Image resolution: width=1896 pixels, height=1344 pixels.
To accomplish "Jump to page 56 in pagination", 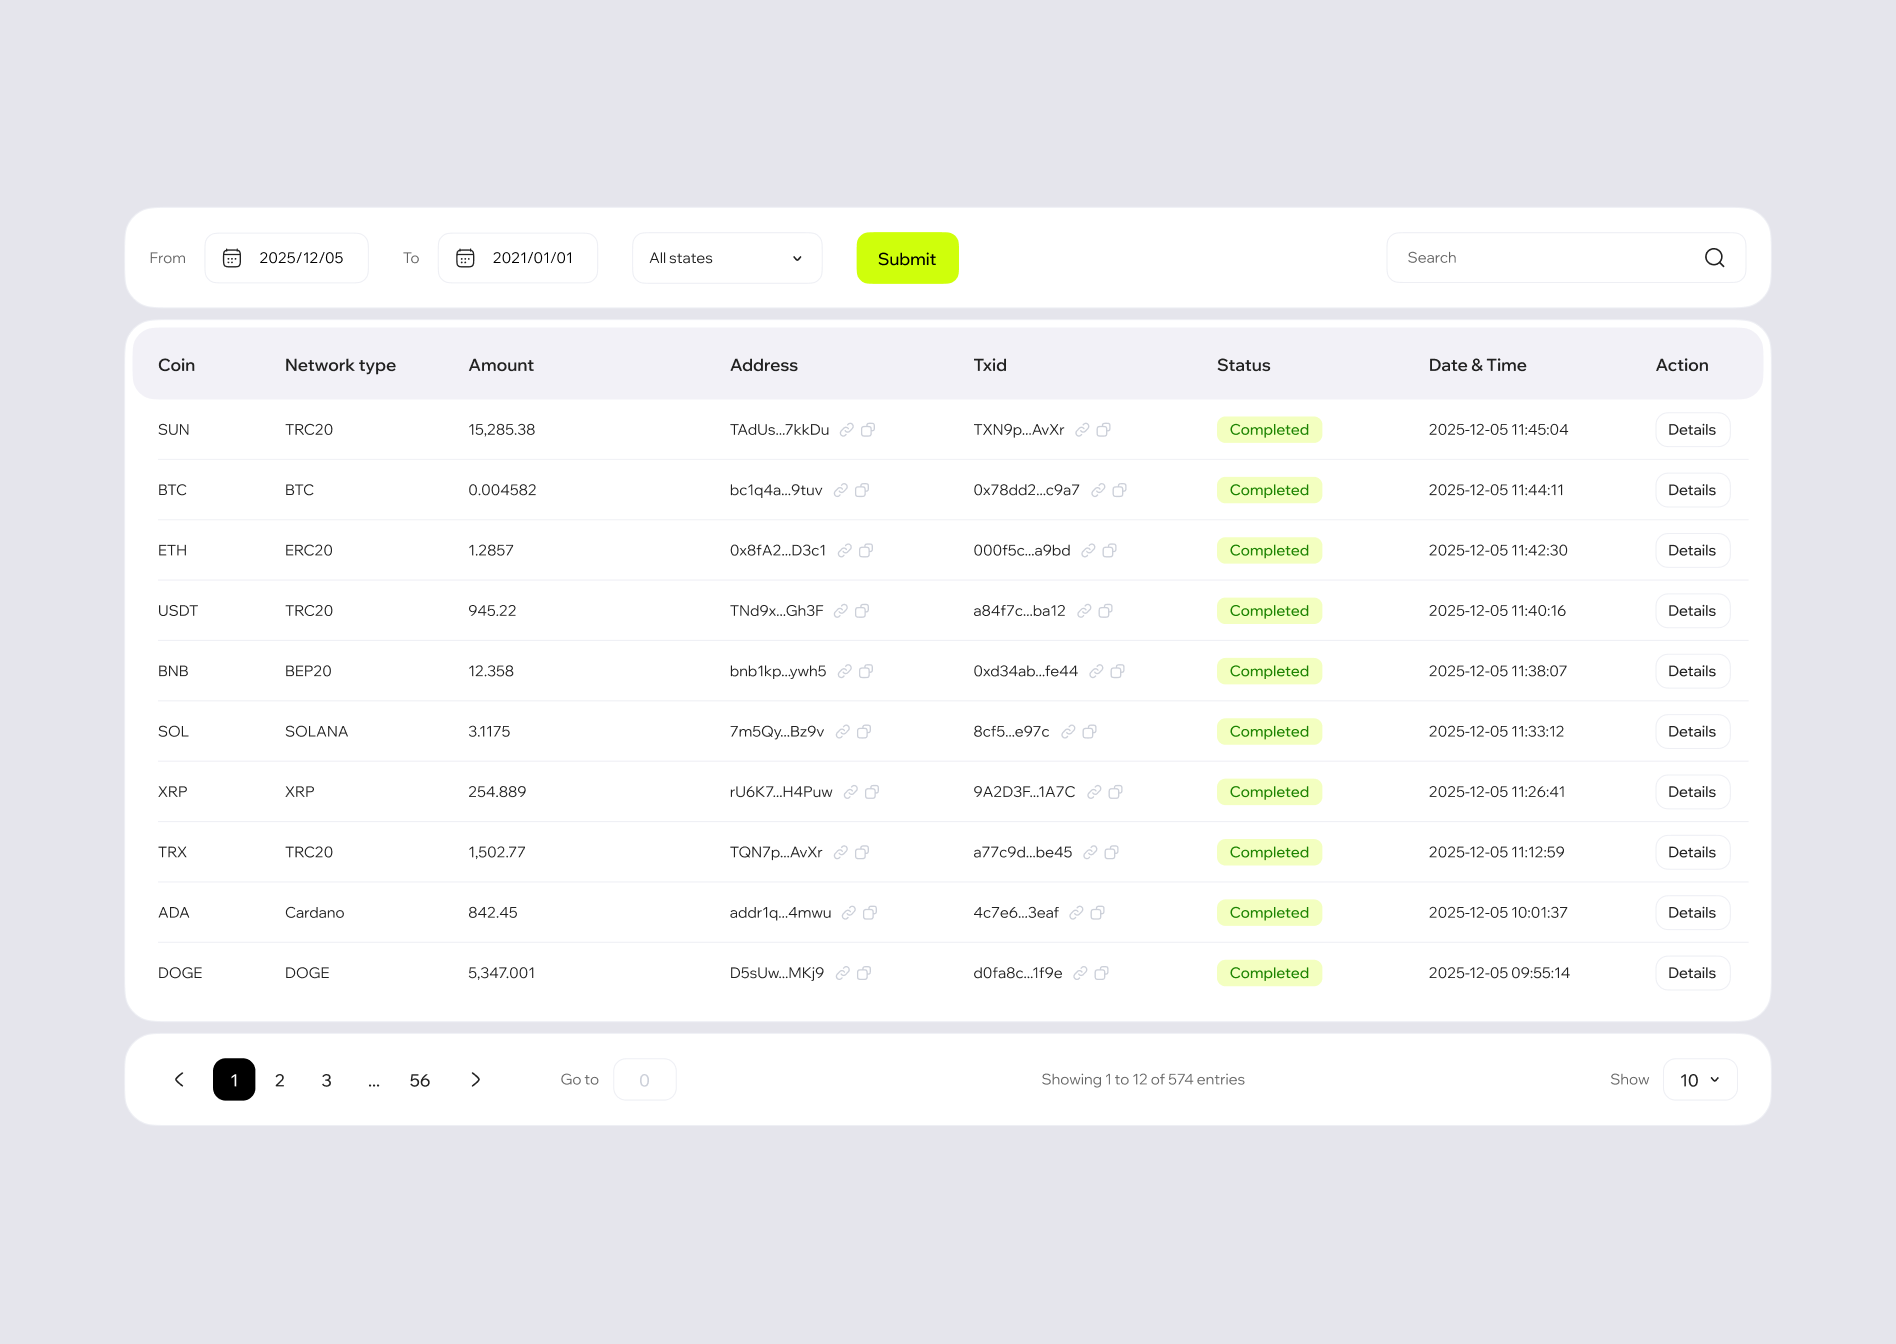I will click(x=420, y=1080).
